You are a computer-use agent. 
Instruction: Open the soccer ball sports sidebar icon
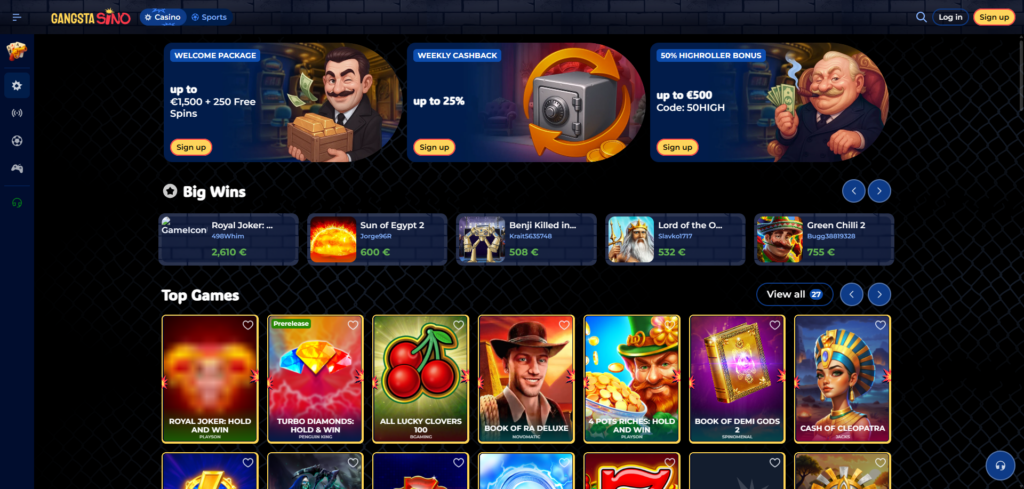pos(17,140)
